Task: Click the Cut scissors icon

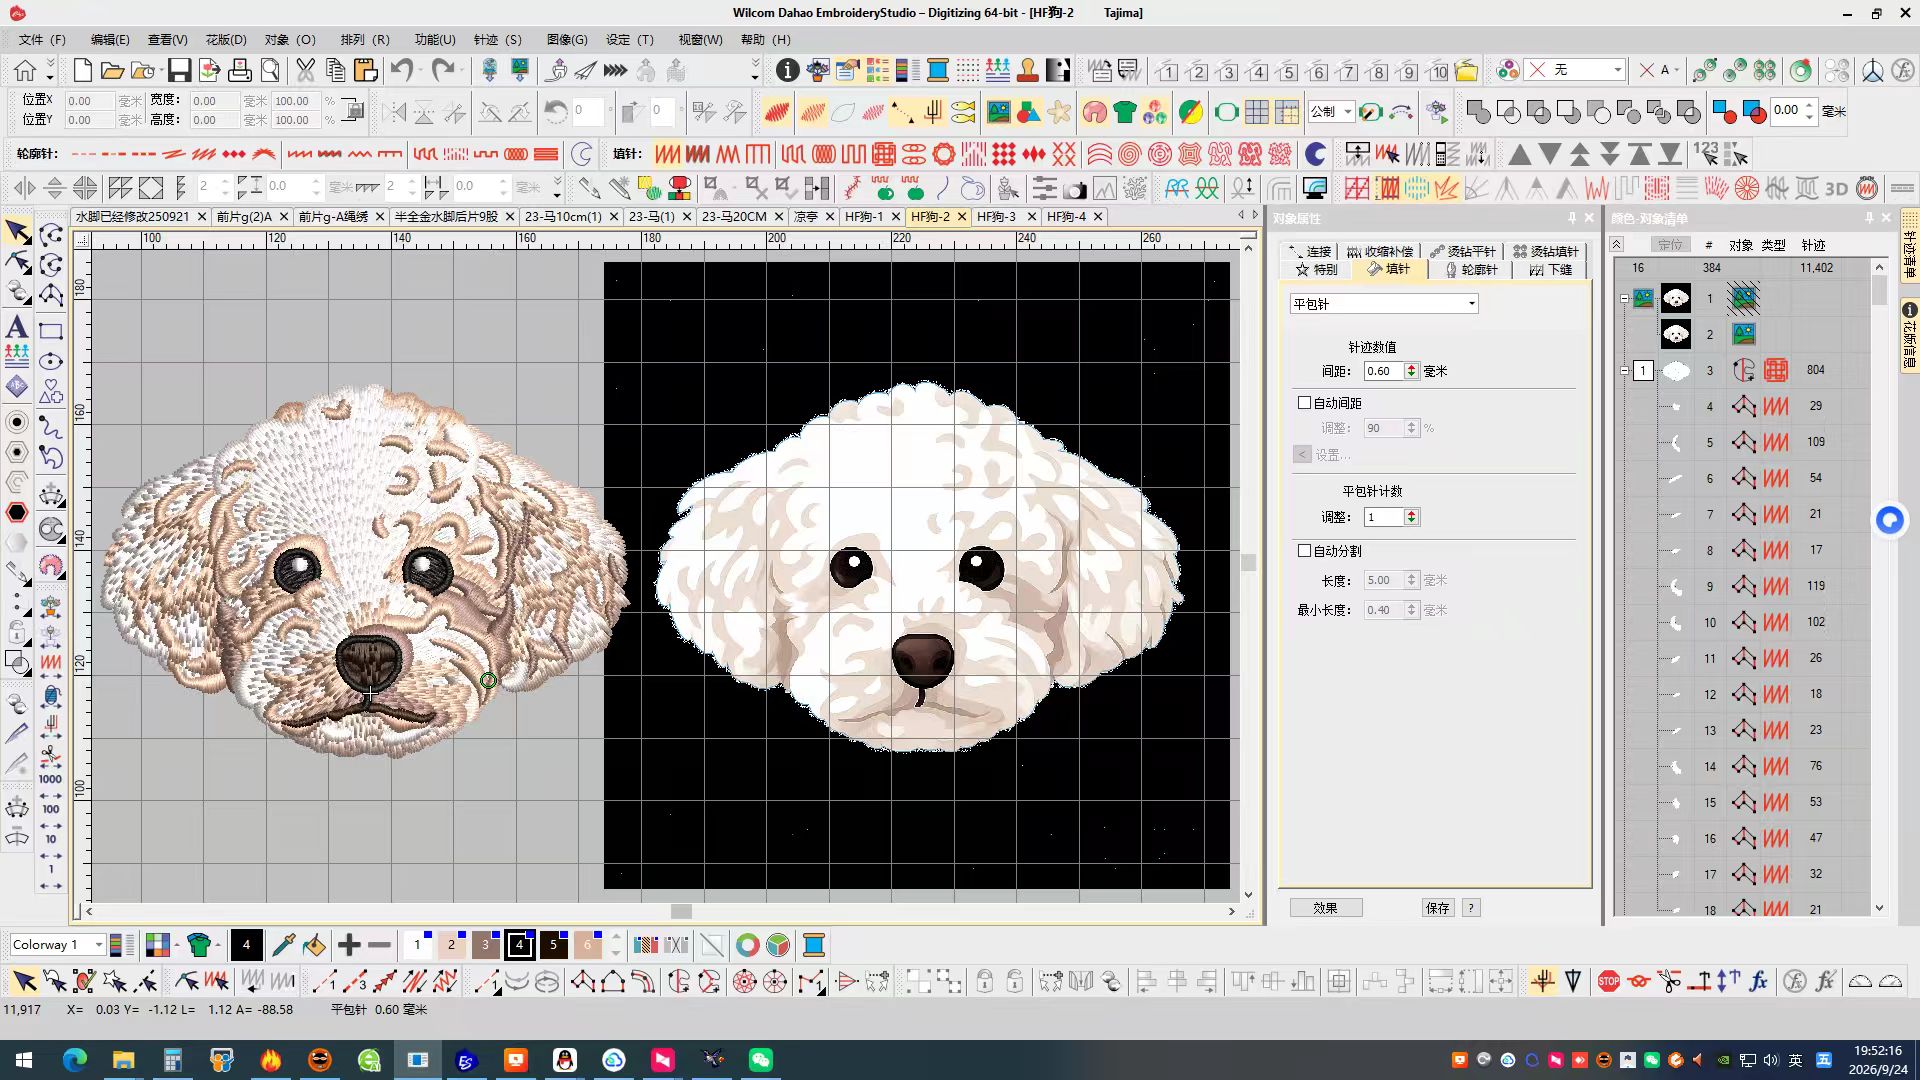Action: 305,70
